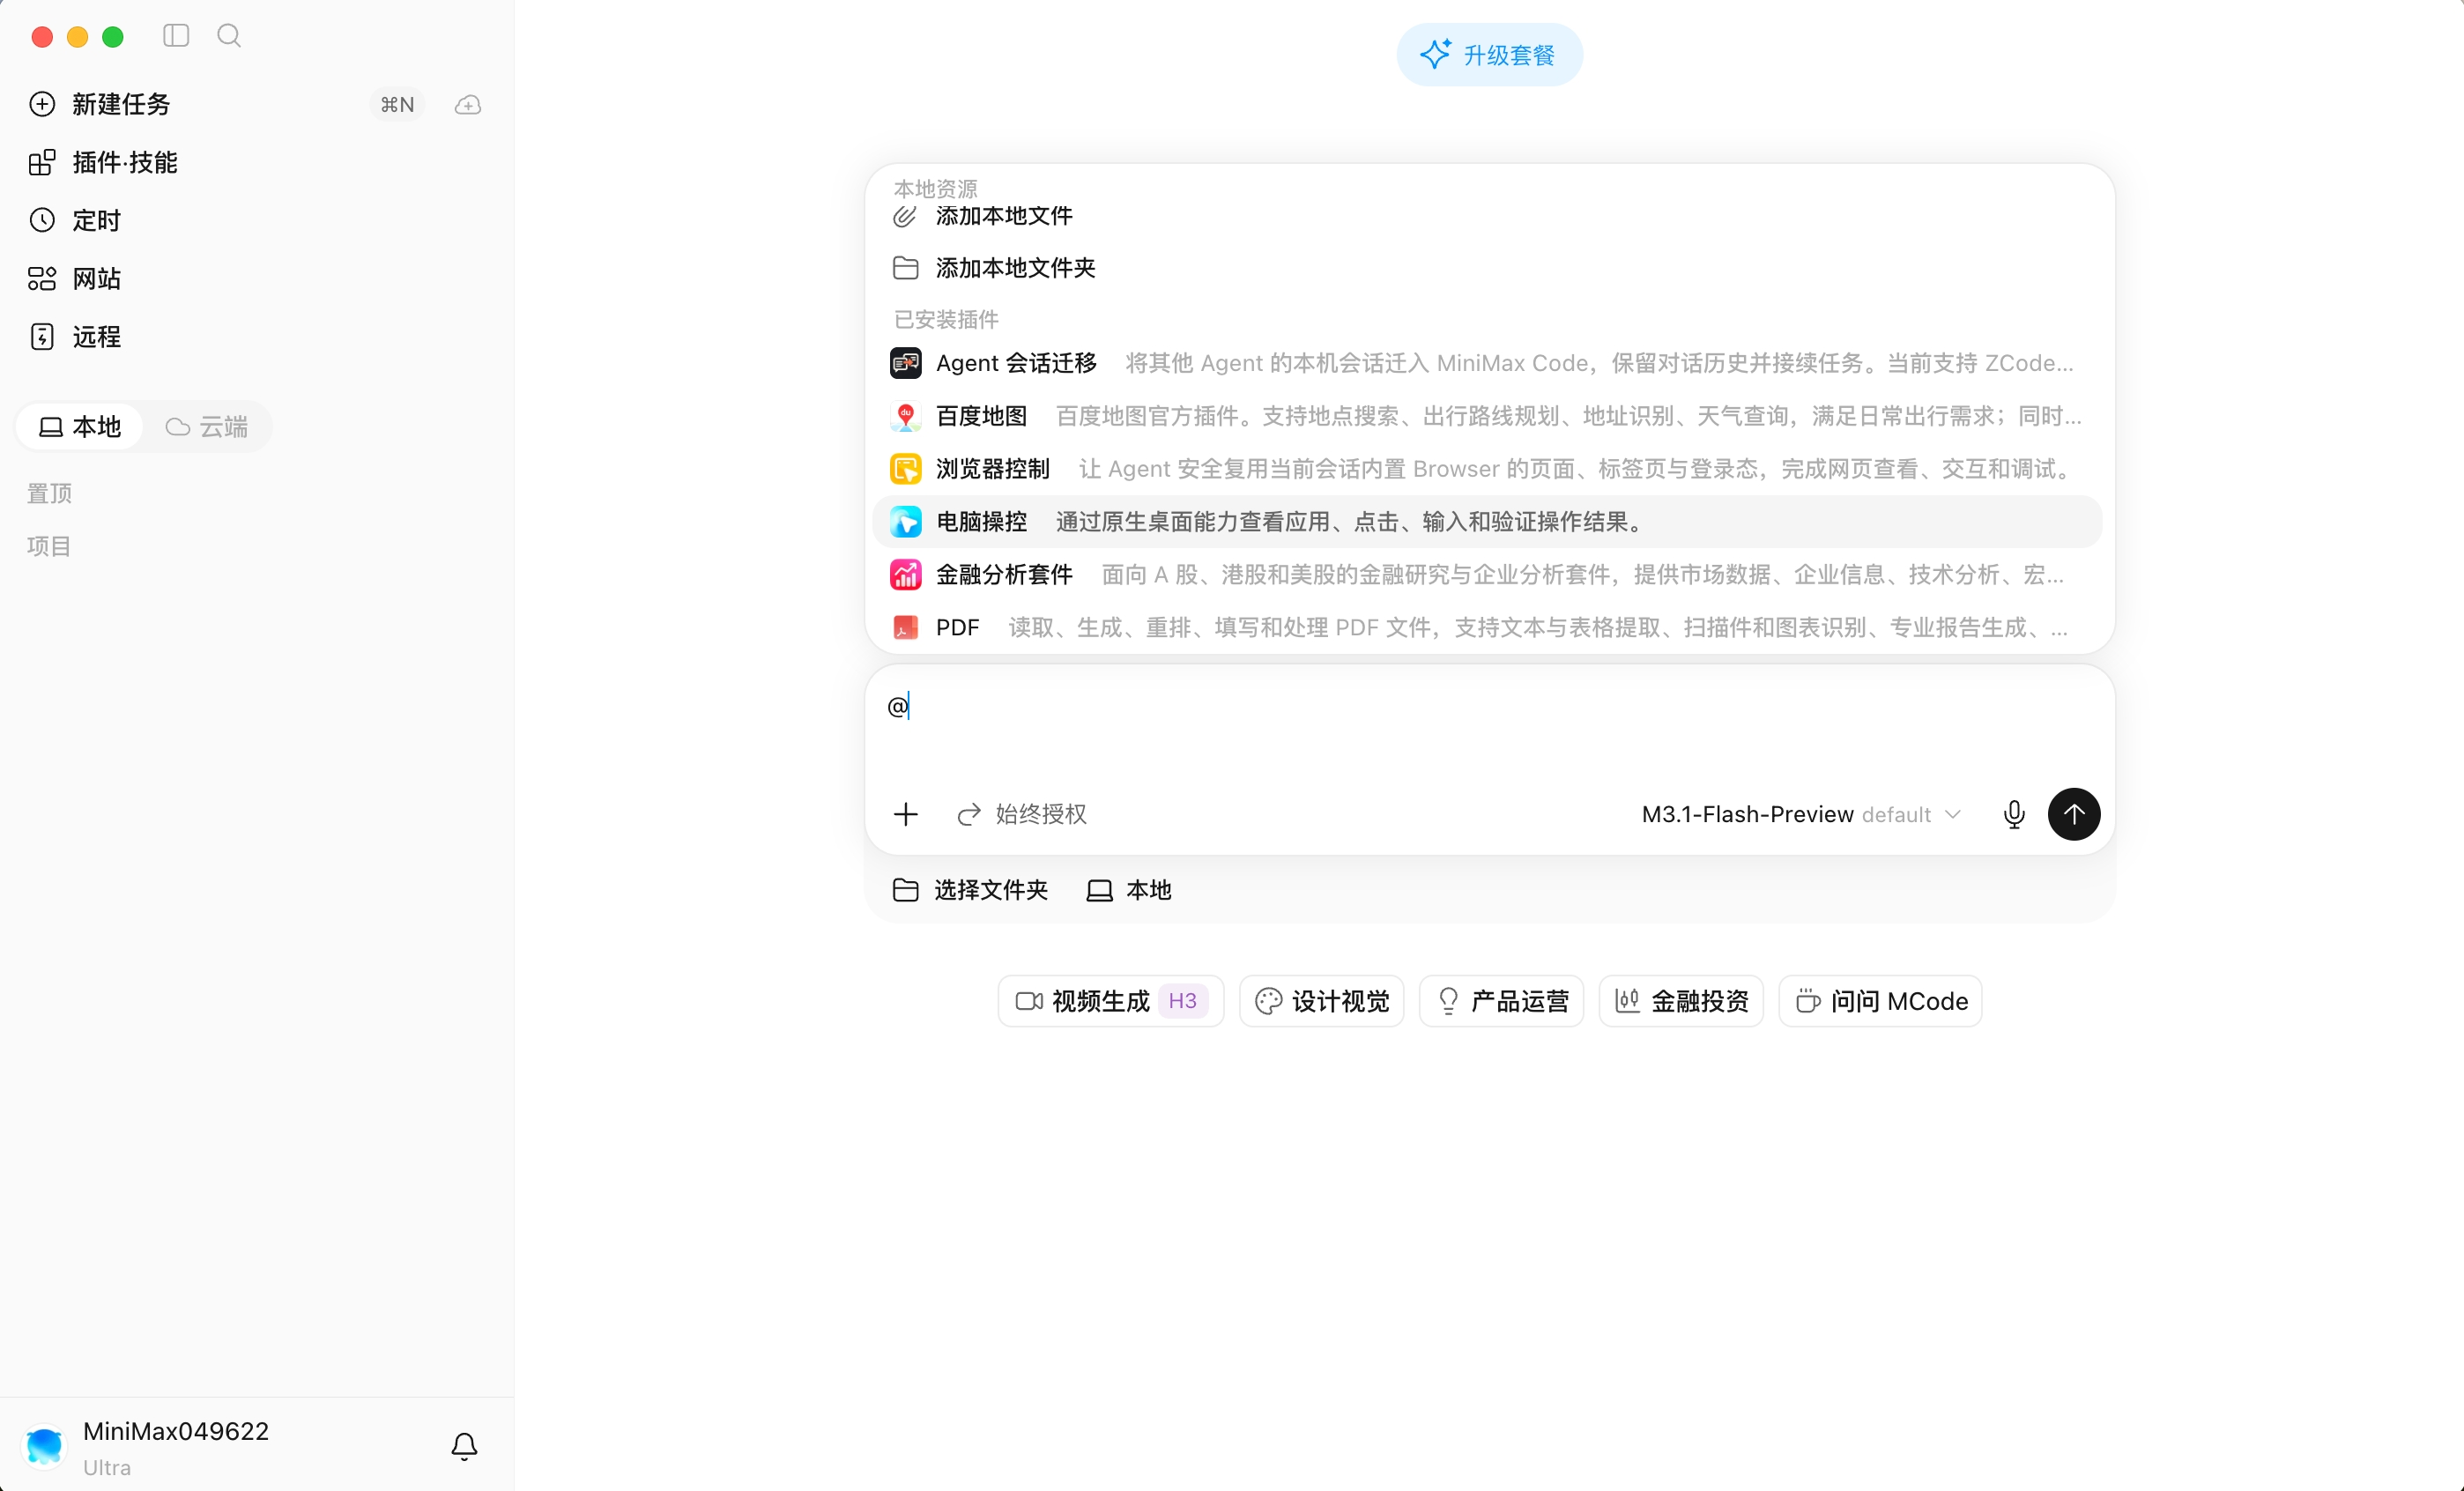Select the Agent 会话迁移 plugin icon
2464x1491 pixels.
click(x=905, y=363)
